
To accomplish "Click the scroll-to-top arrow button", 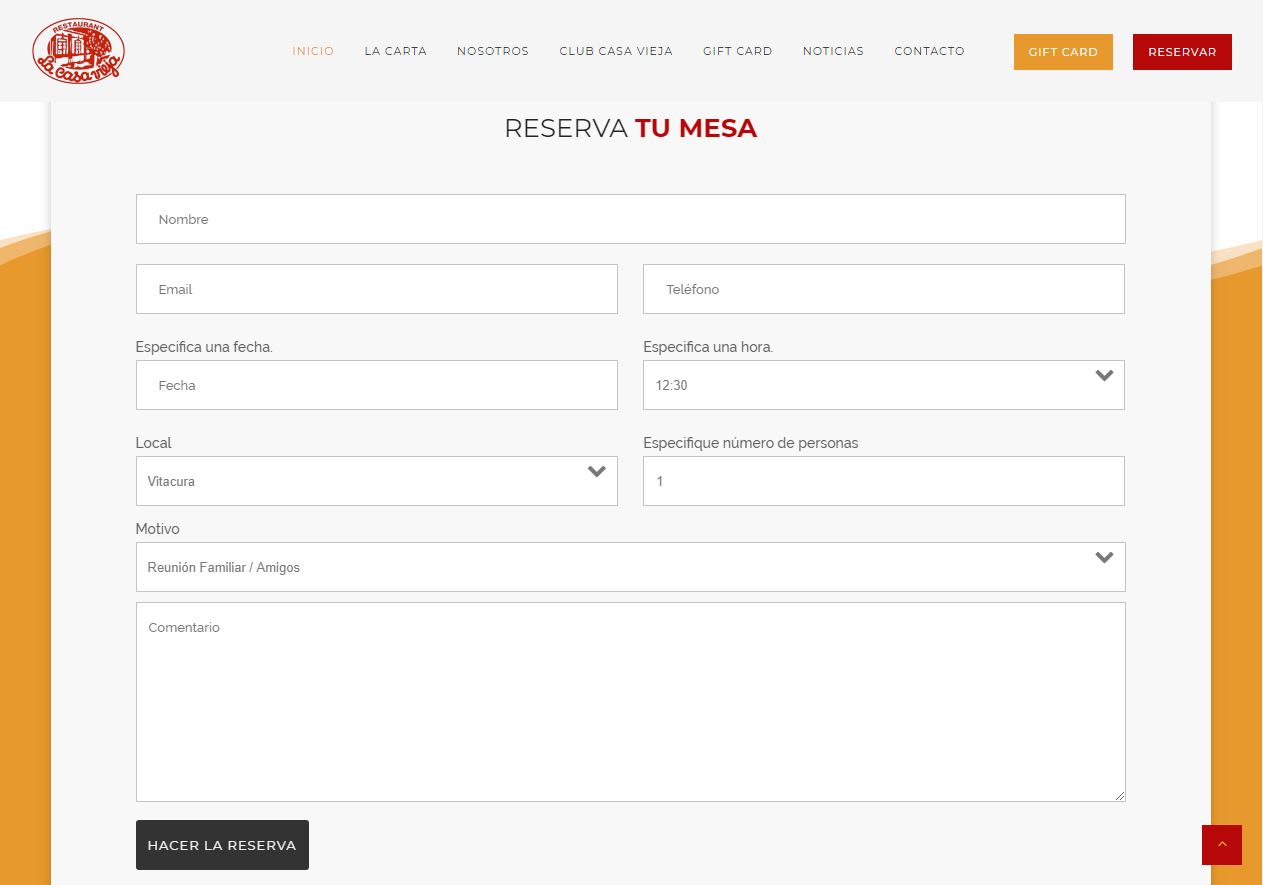I will (1221, 845).
